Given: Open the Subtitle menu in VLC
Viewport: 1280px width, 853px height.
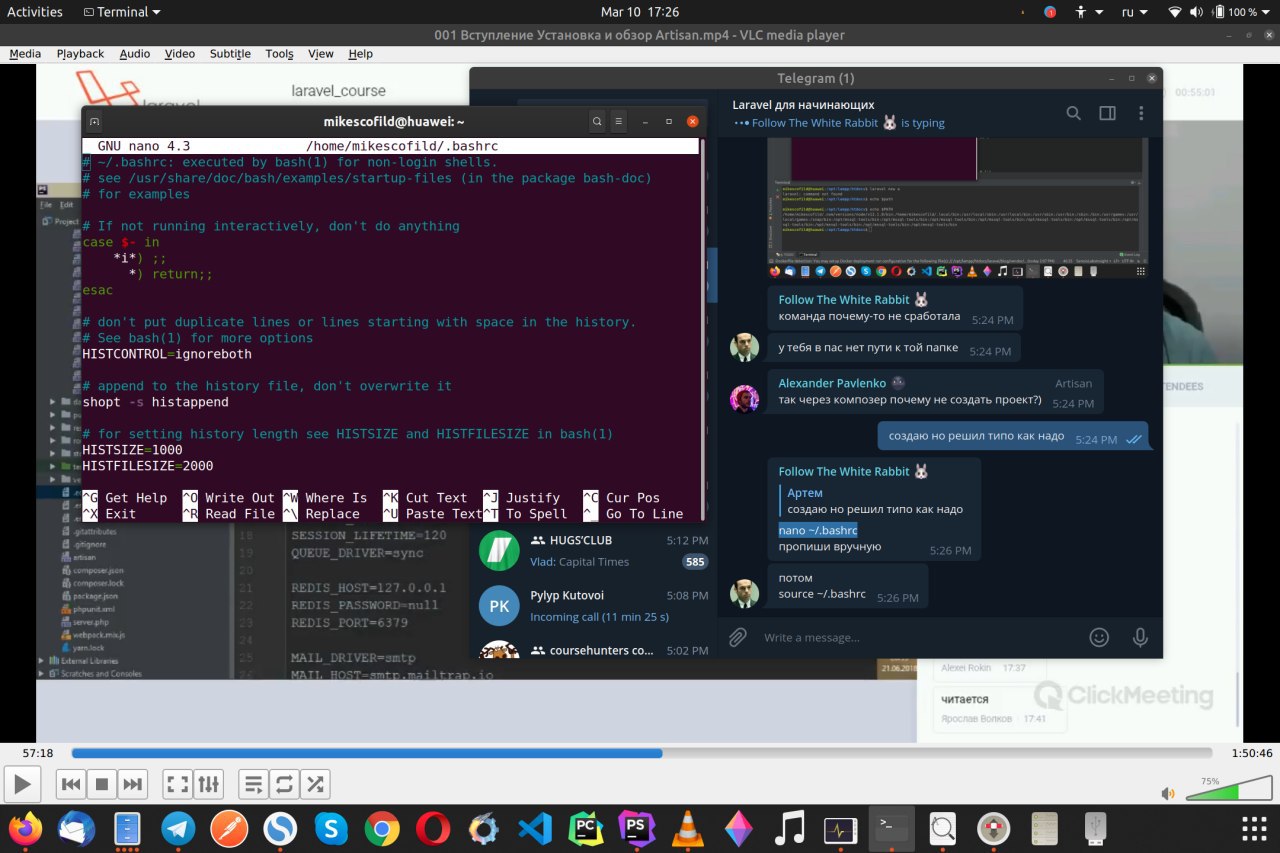Looking at the screenshot, I should tap(230, 54).
